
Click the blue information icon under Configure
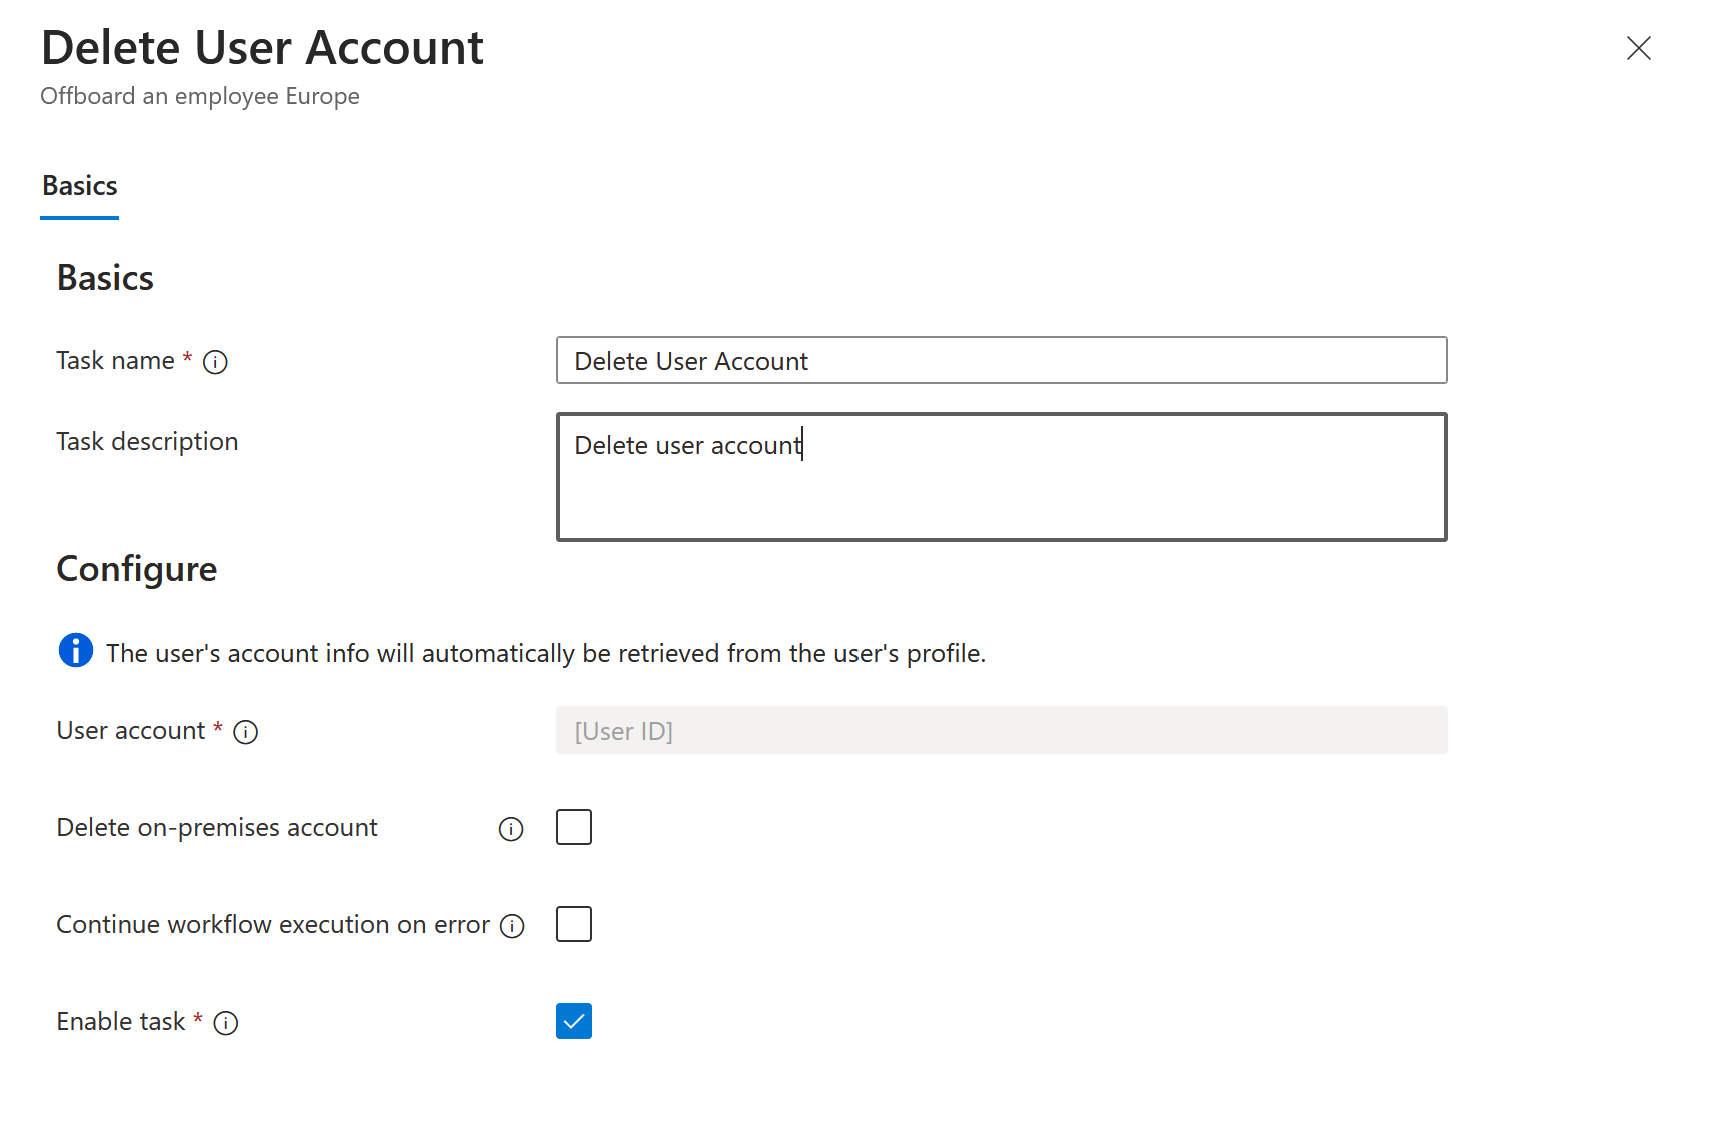(76, 651)
